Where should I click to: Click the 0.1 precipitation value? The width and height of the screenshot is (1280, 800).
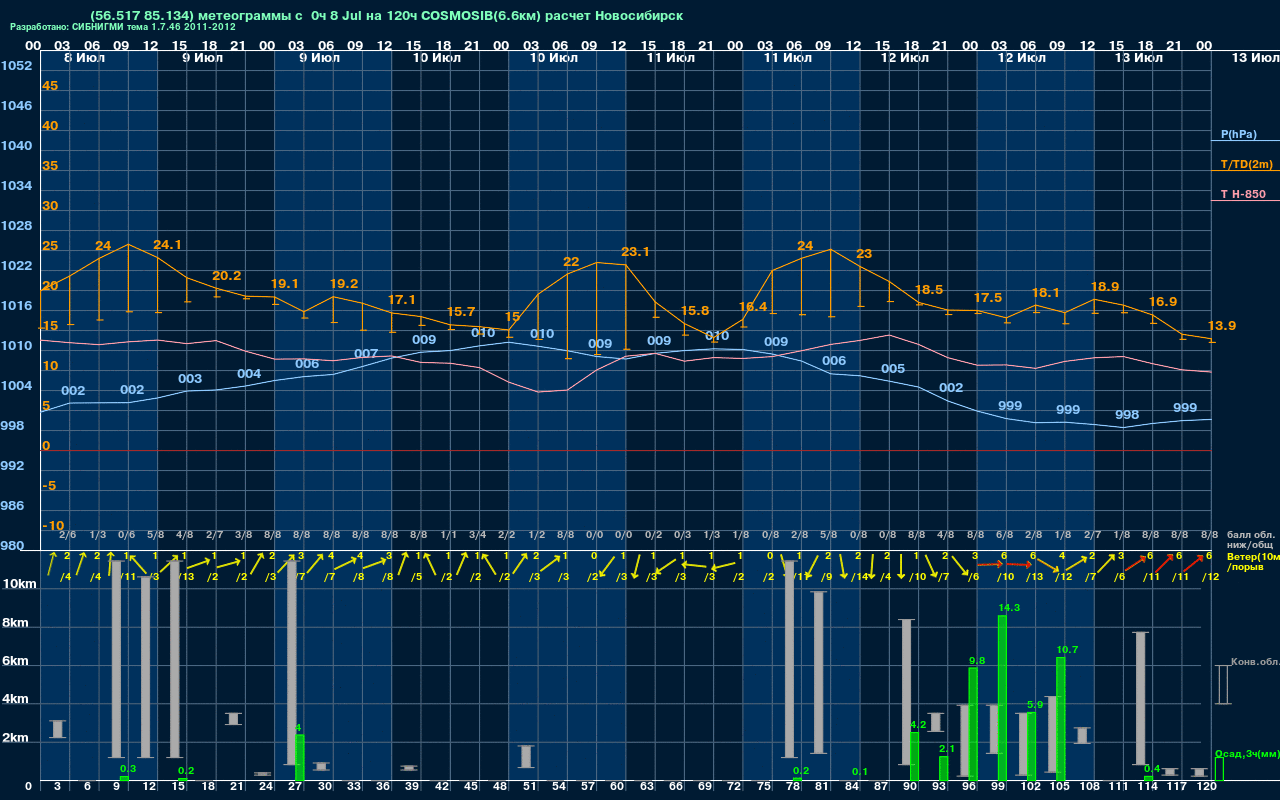click(x=860, y=772)
